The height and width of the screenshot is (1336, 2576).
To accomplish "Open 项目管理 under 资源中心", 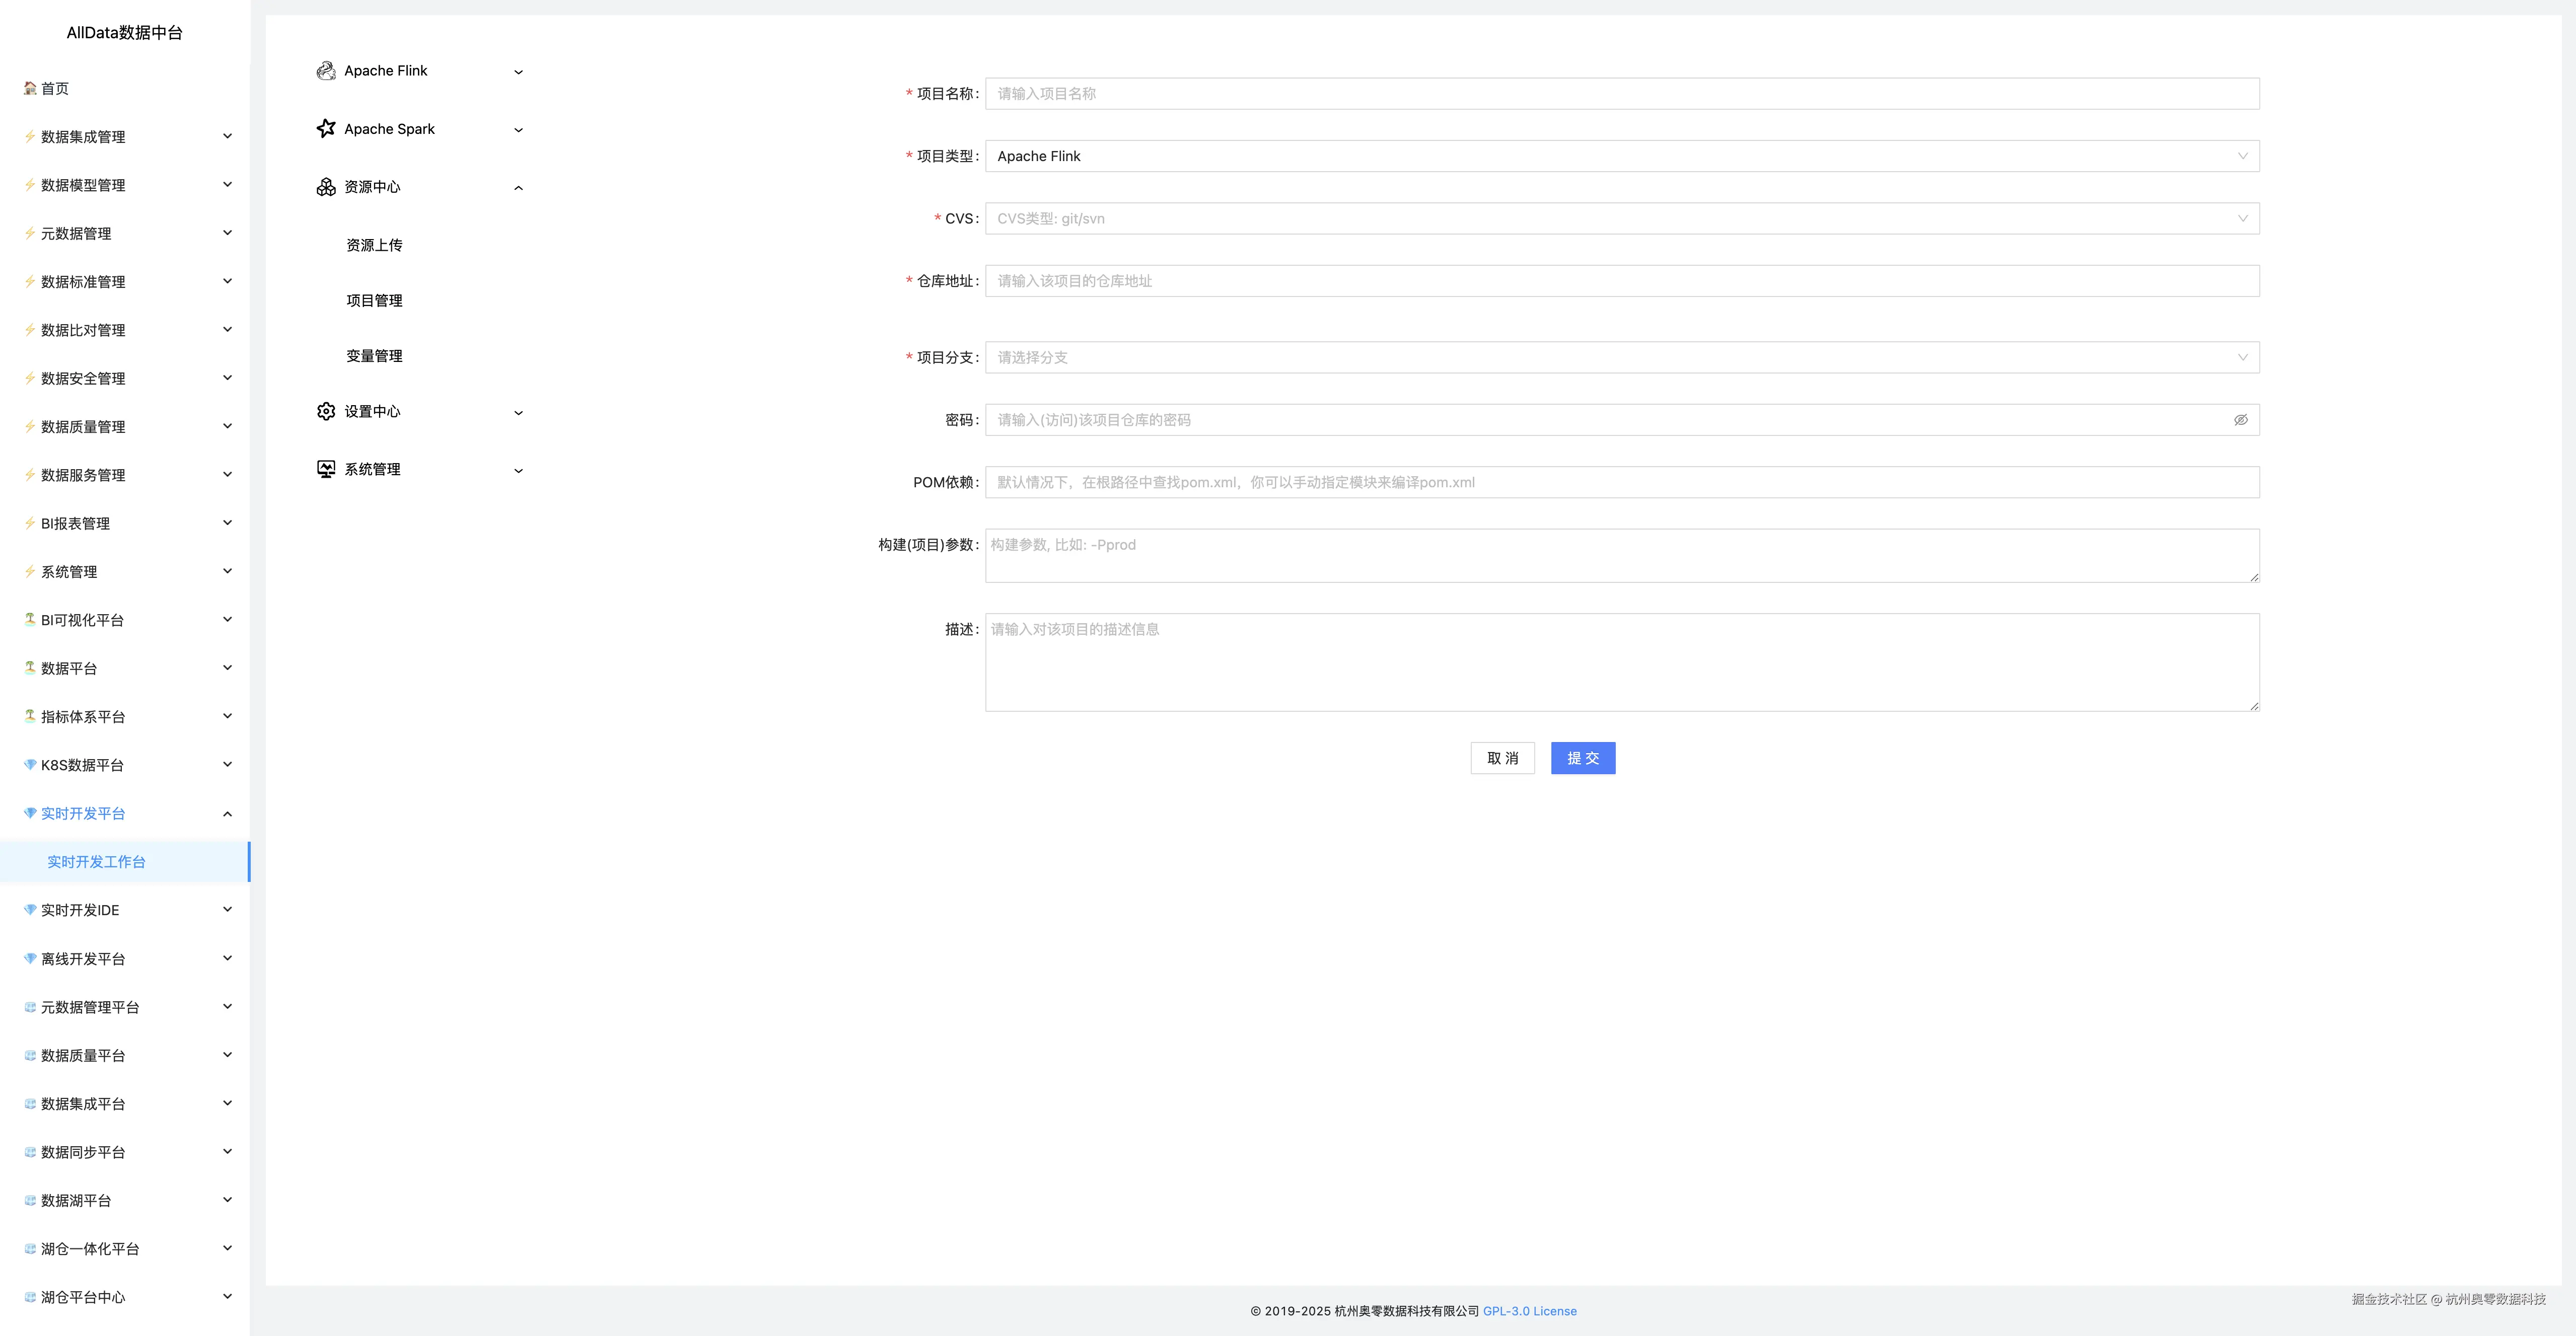I will point(374,301).
